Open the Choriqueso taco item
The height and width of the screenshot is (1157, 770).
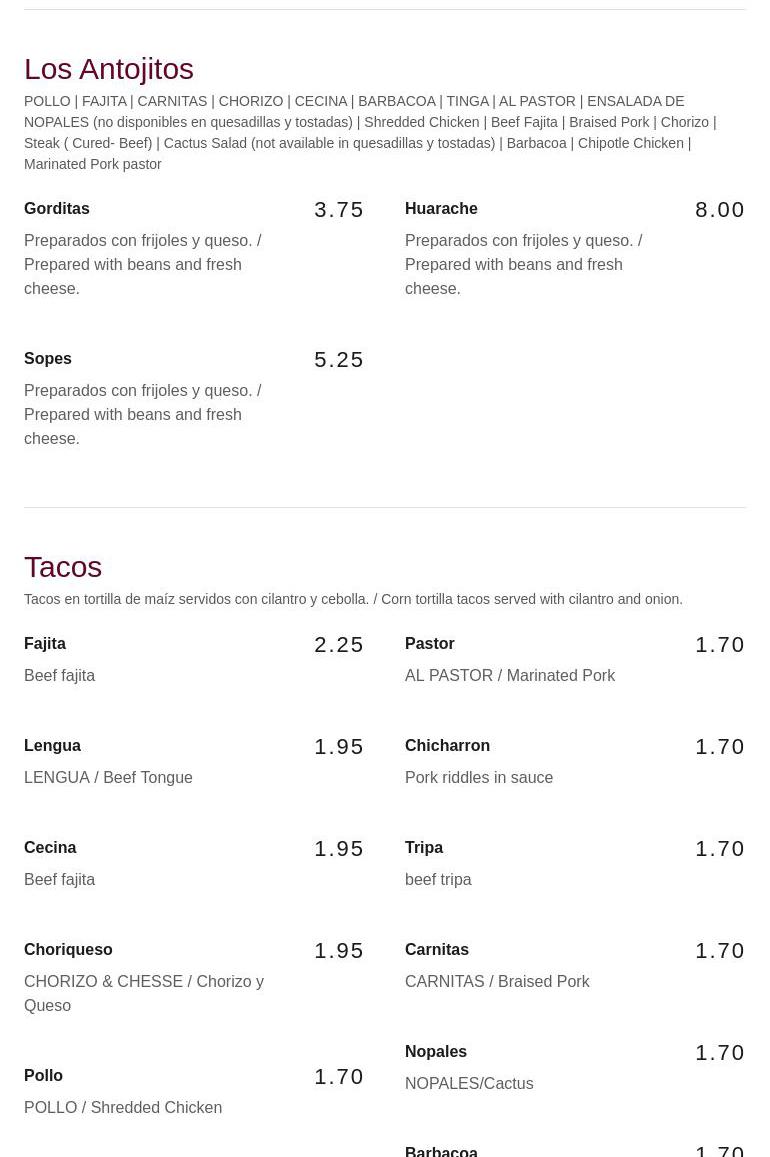point(68,950)
